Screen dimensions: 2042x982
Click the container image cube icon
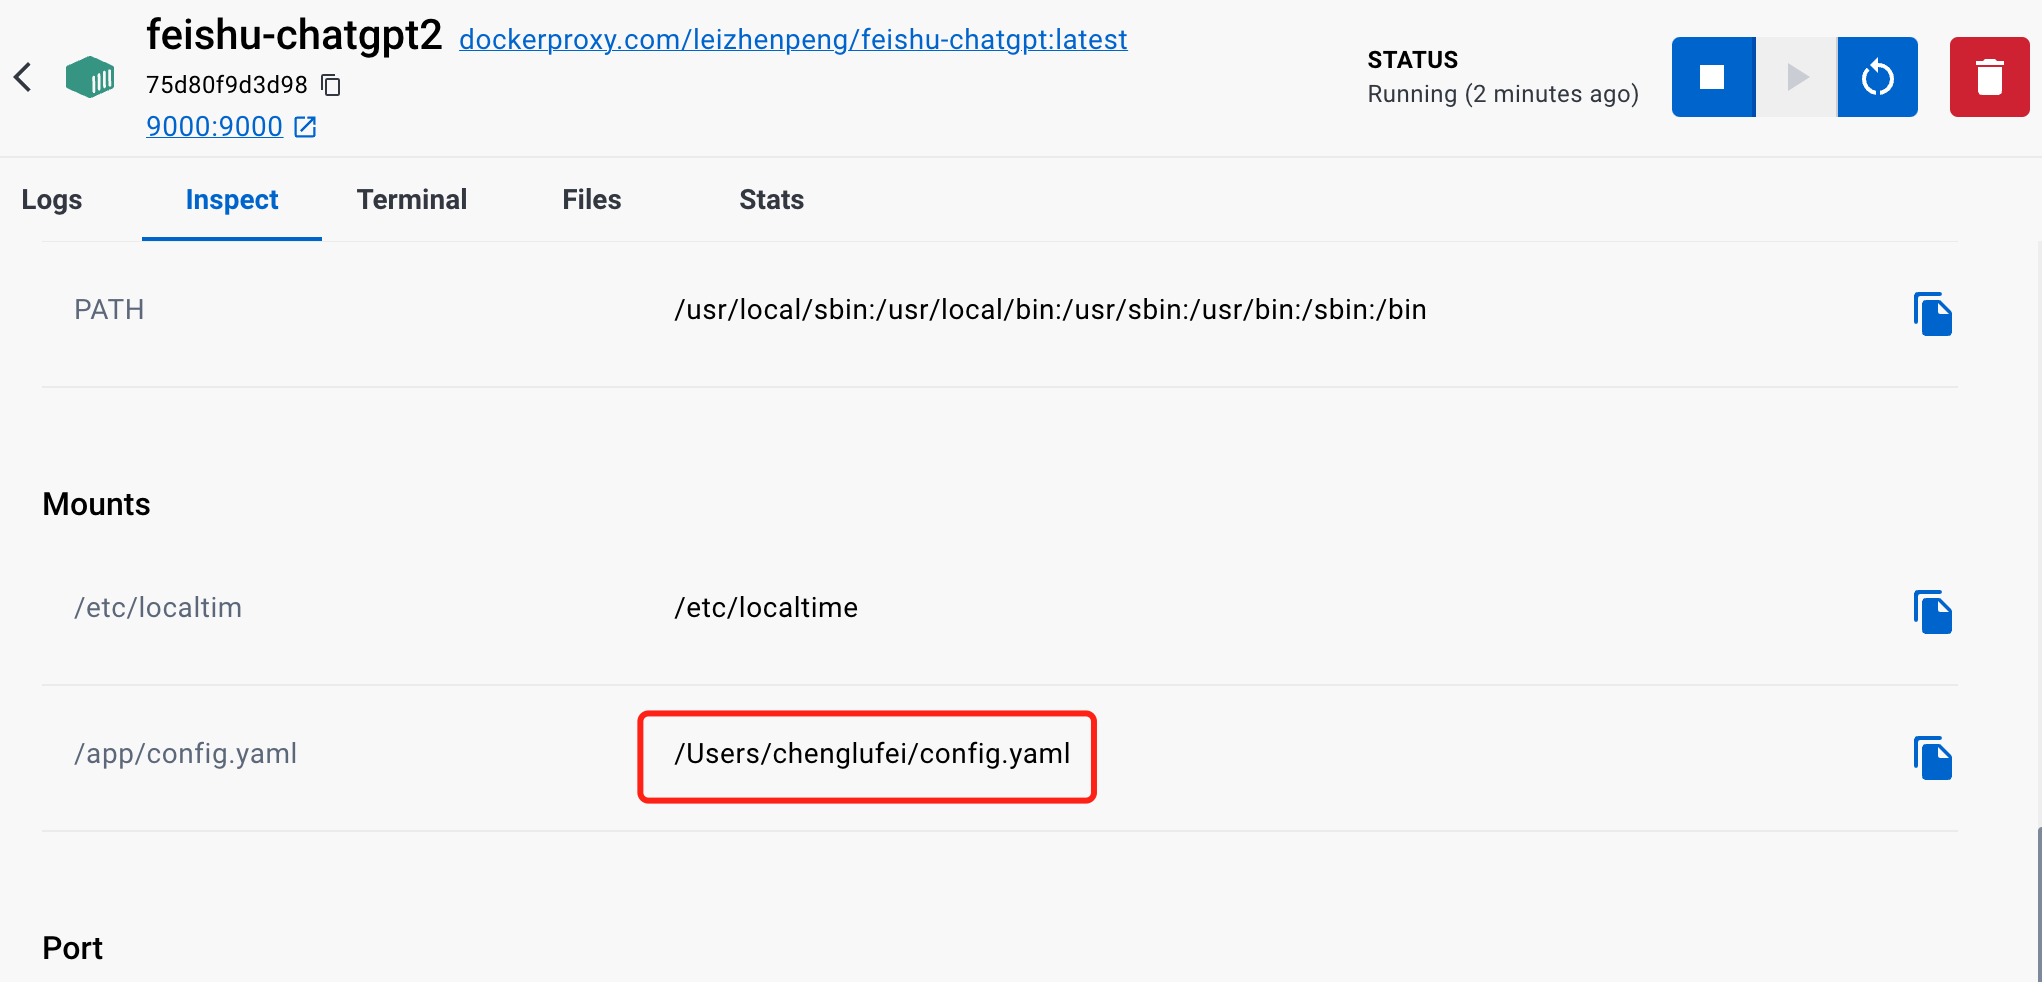90,76
